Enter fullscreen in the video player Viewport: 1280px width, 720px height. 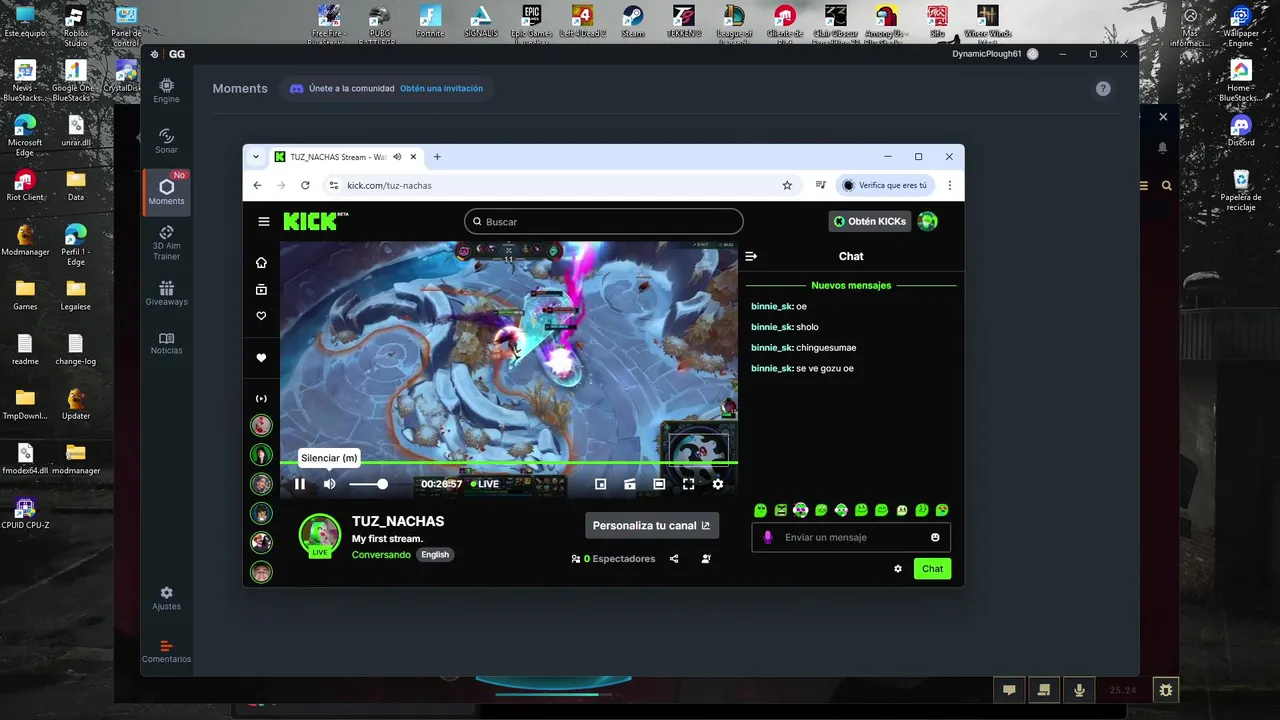point(688,484)
